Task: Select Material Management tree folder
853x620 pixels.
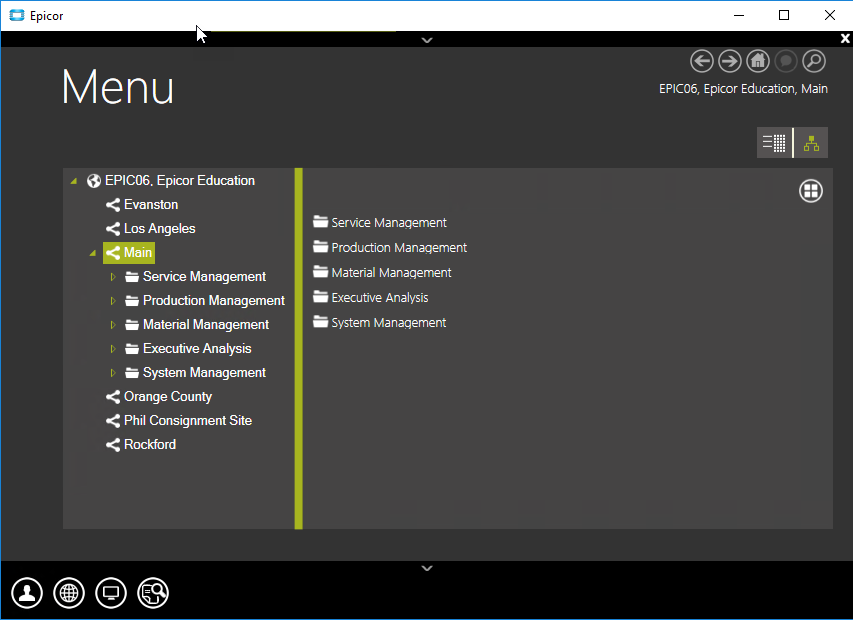Action: click(197, 325)
